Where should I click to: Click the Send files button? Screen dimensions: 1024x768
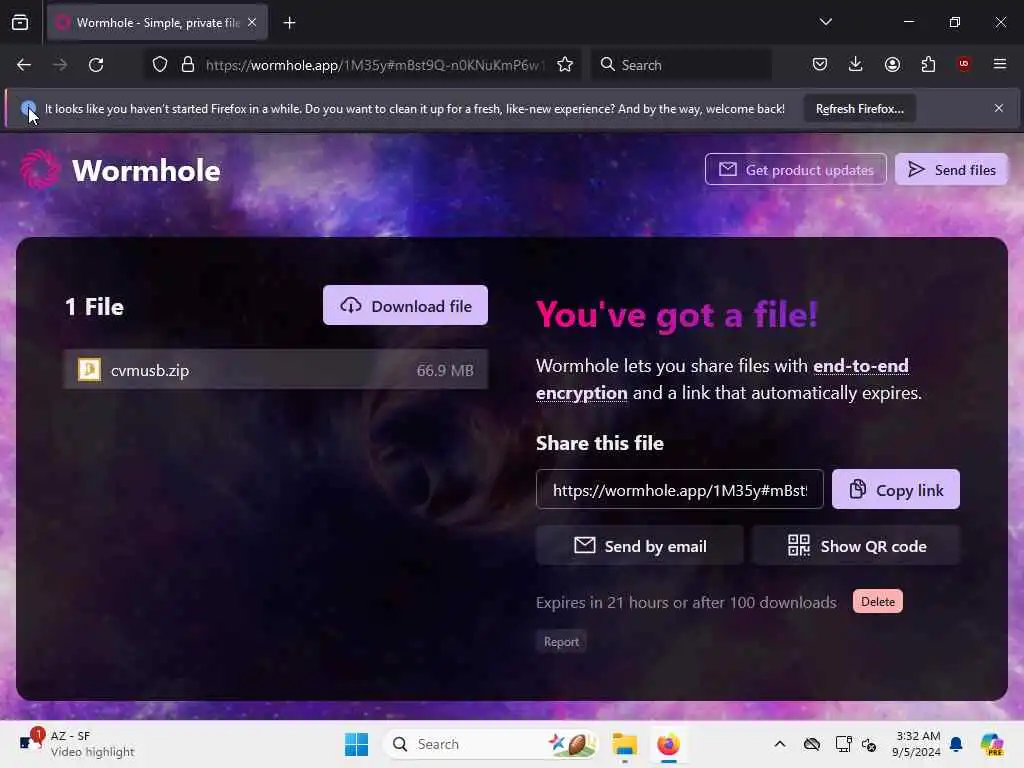(x=952, y=170)
